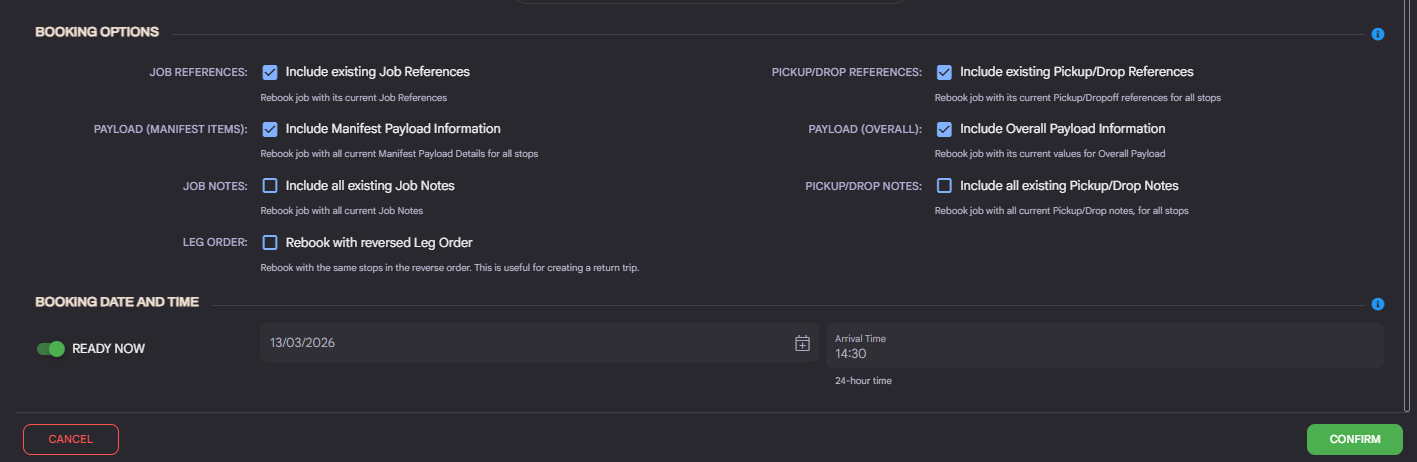Click the READY NOW label text
Viewport: 1417px width, 462px height.
[109, 349]
